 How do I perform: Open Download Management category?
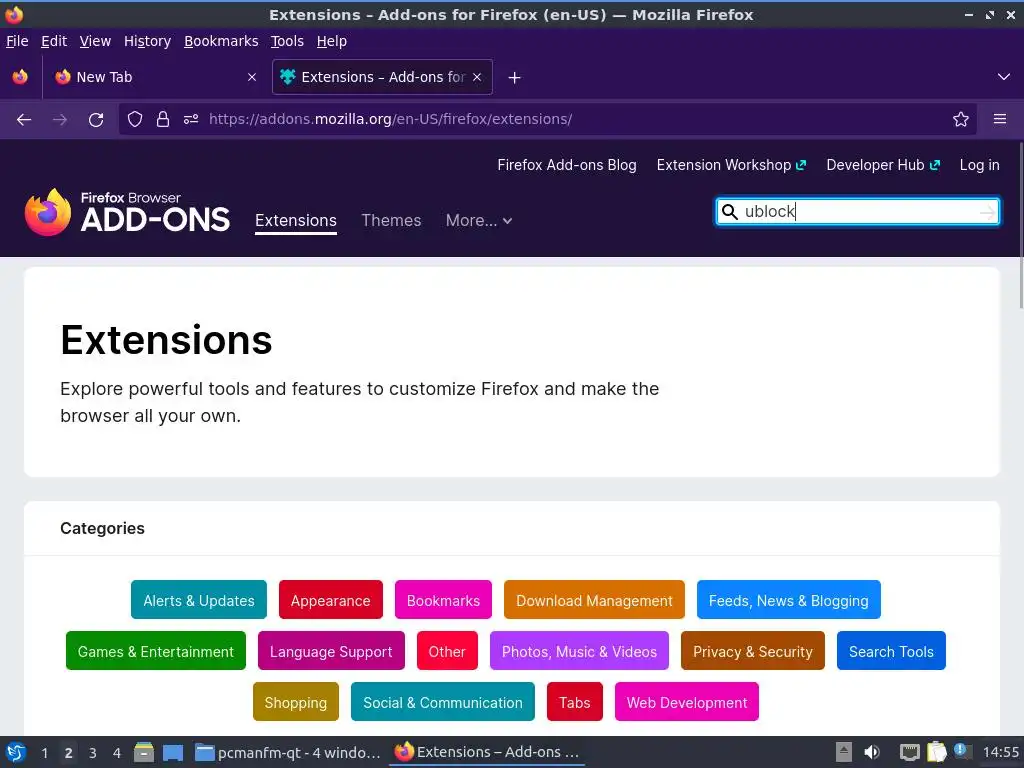point(594,600)
